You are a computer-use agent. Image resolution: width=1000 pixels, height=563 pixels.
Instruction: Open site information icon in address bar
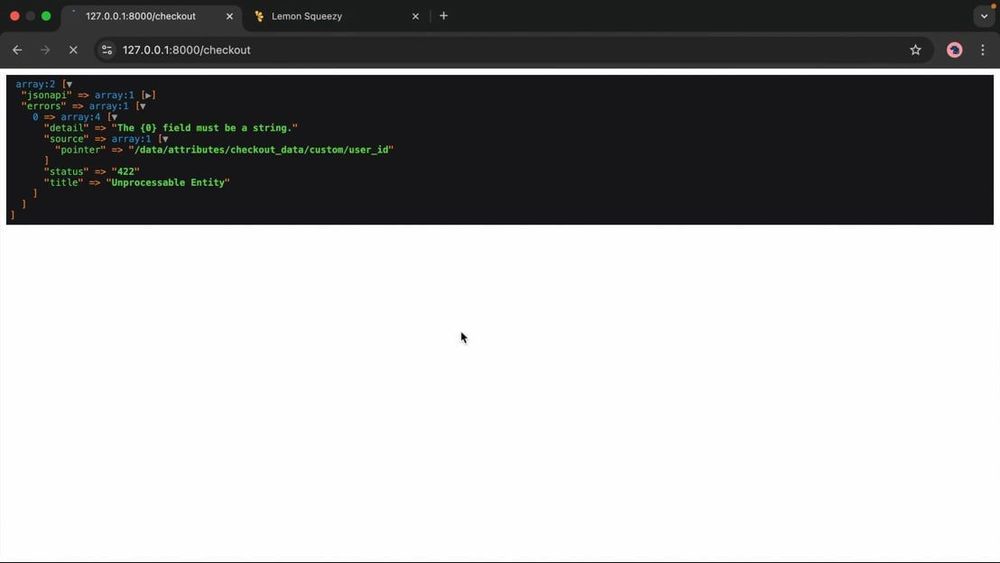[x=107, y=50]
